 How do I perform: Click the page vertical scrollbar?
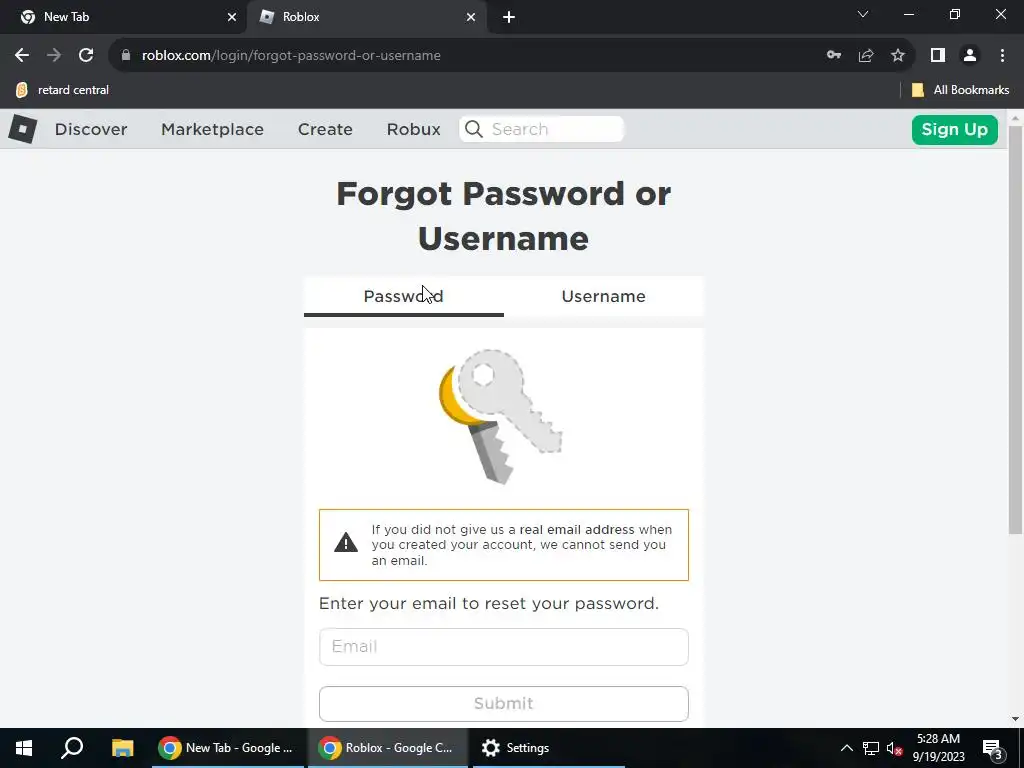pos(1015,330)
